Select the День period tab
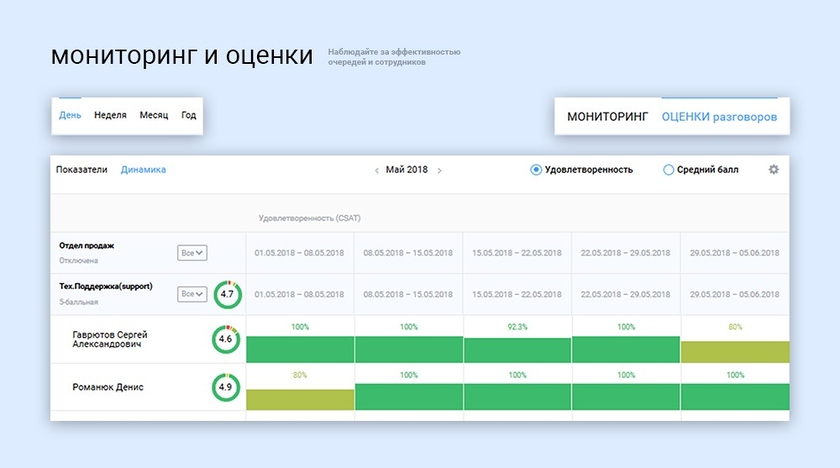 coord(70,115)
